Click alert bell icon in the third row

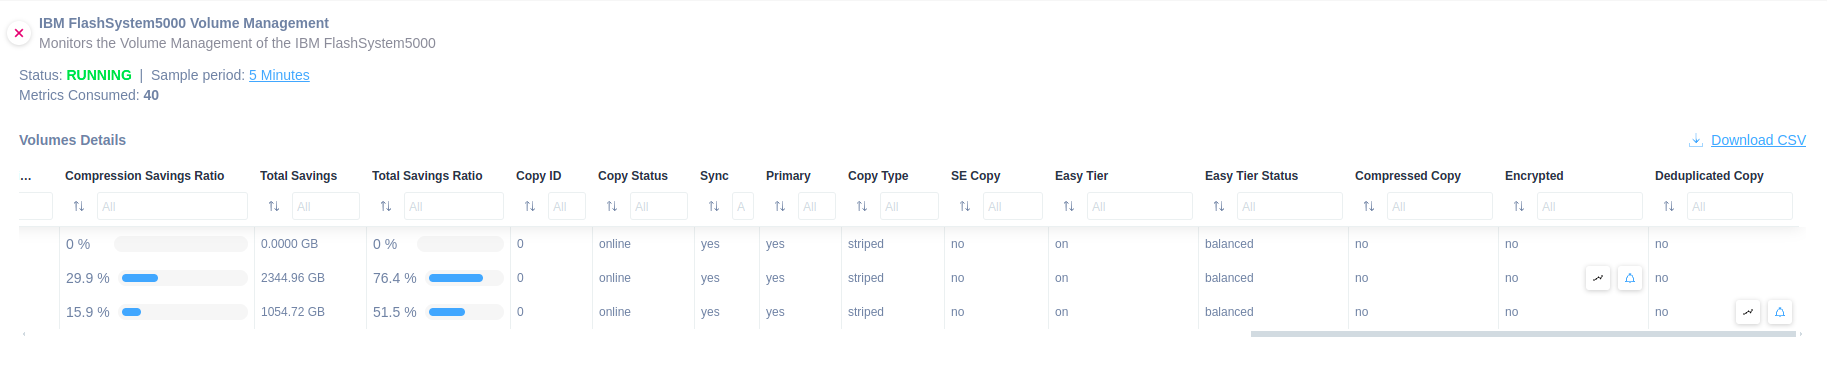(1780, 312)
